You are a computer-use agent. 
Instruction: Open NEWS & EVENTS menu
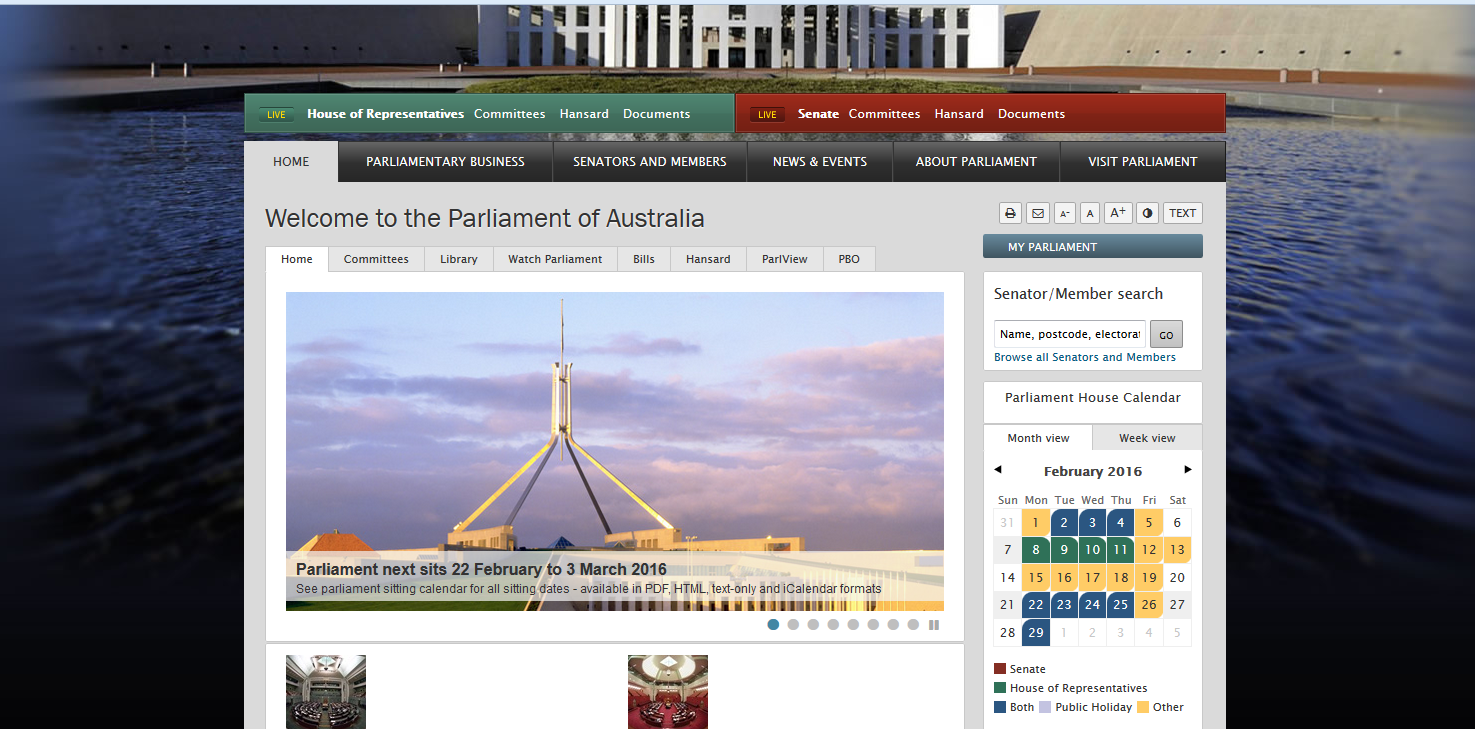click(820, 162)
